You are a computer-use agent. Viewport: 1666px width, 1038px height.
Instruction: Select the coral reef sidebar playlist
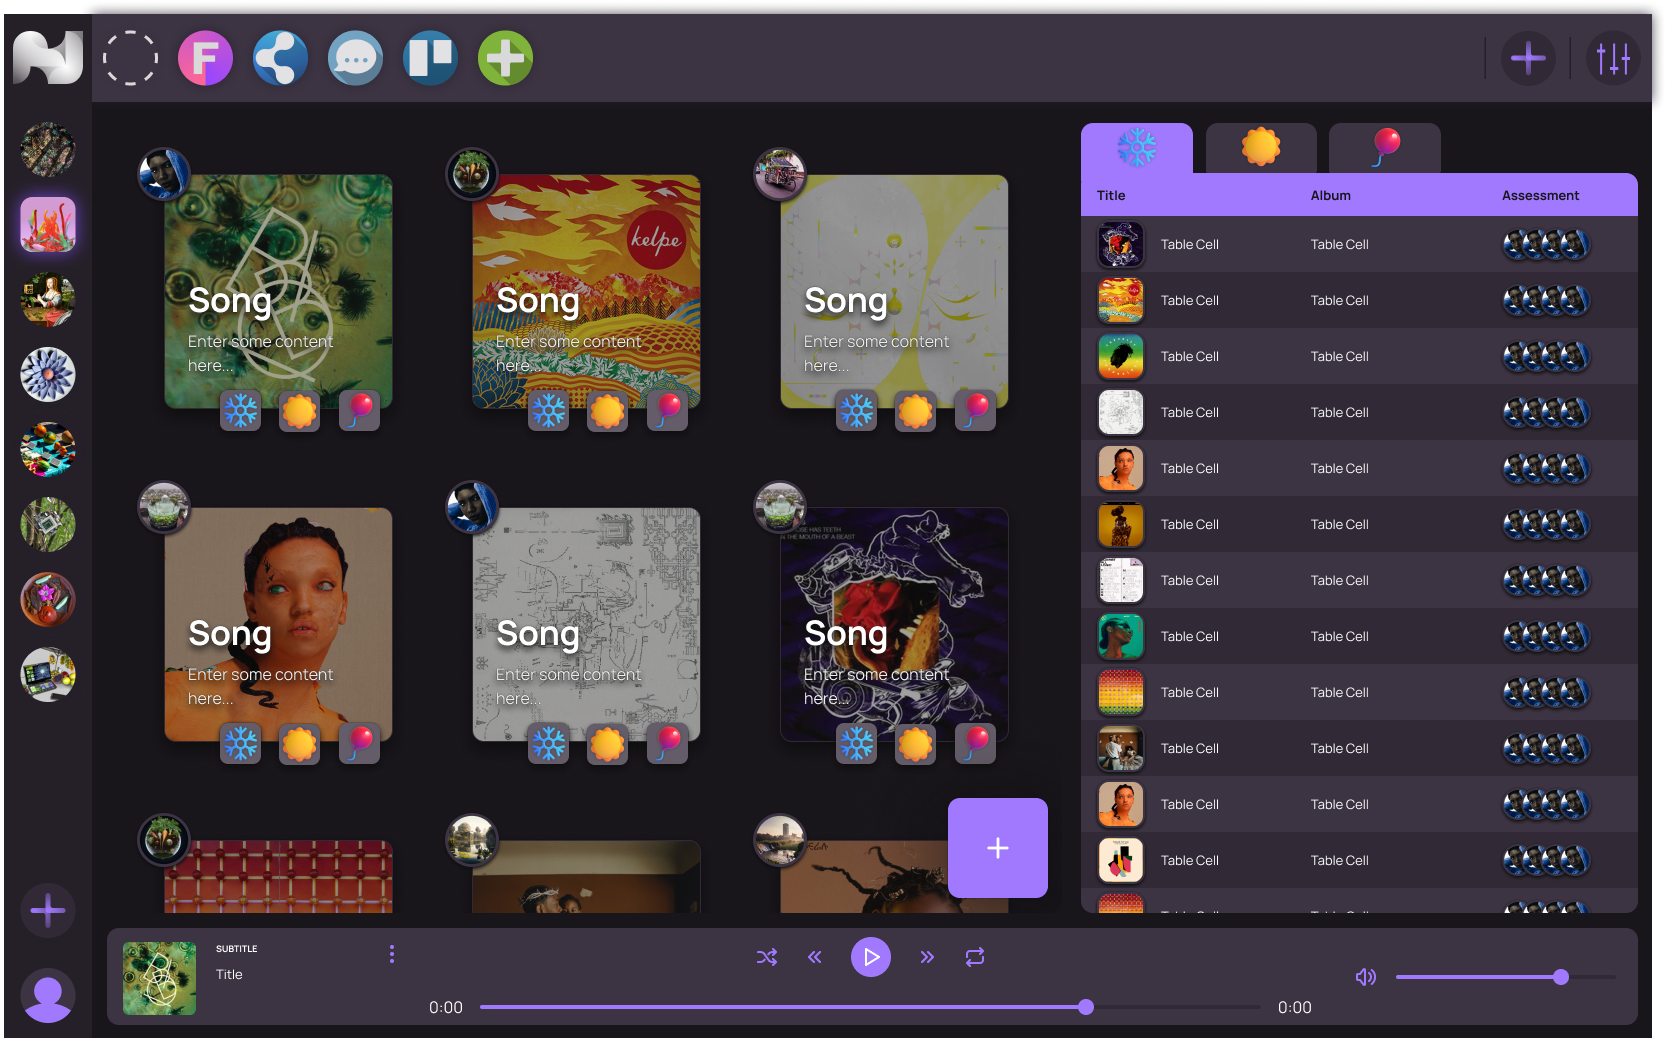tap(48, 224)
